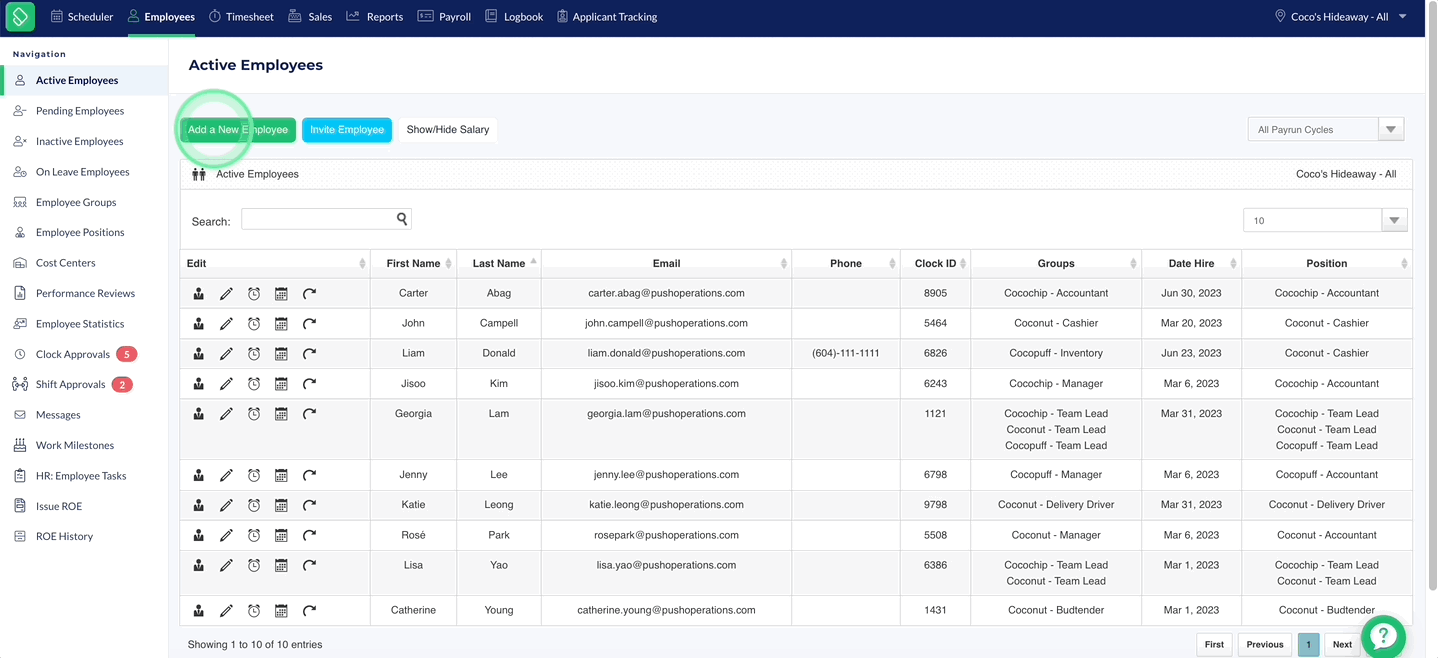Open Pending Employees in sidebar
The width and height of the screenshot is (1438, 658).
tap(80, 111)
